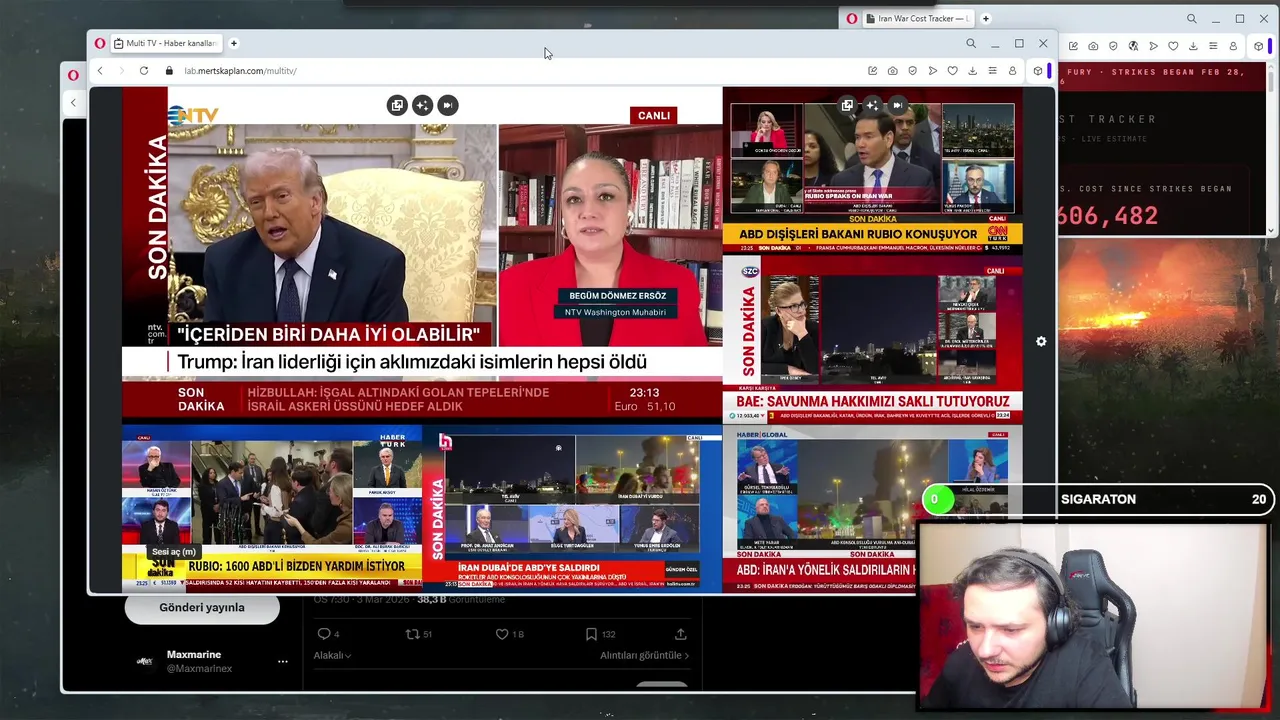This screenshot has width=1280, height=720.
Task: Open the more options dots beside Maxmarine
Action: click(x=283, y=661)
